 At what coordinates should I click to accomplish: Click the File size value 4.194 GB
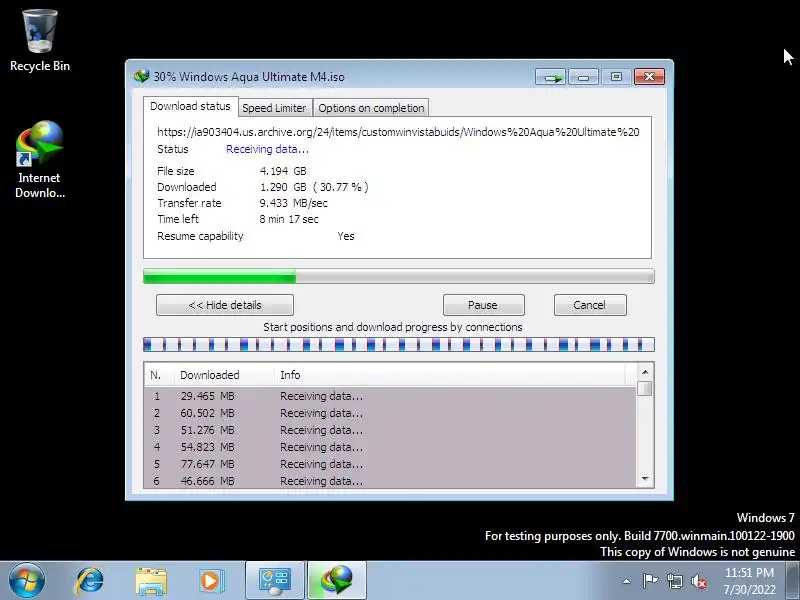(283, 171)
